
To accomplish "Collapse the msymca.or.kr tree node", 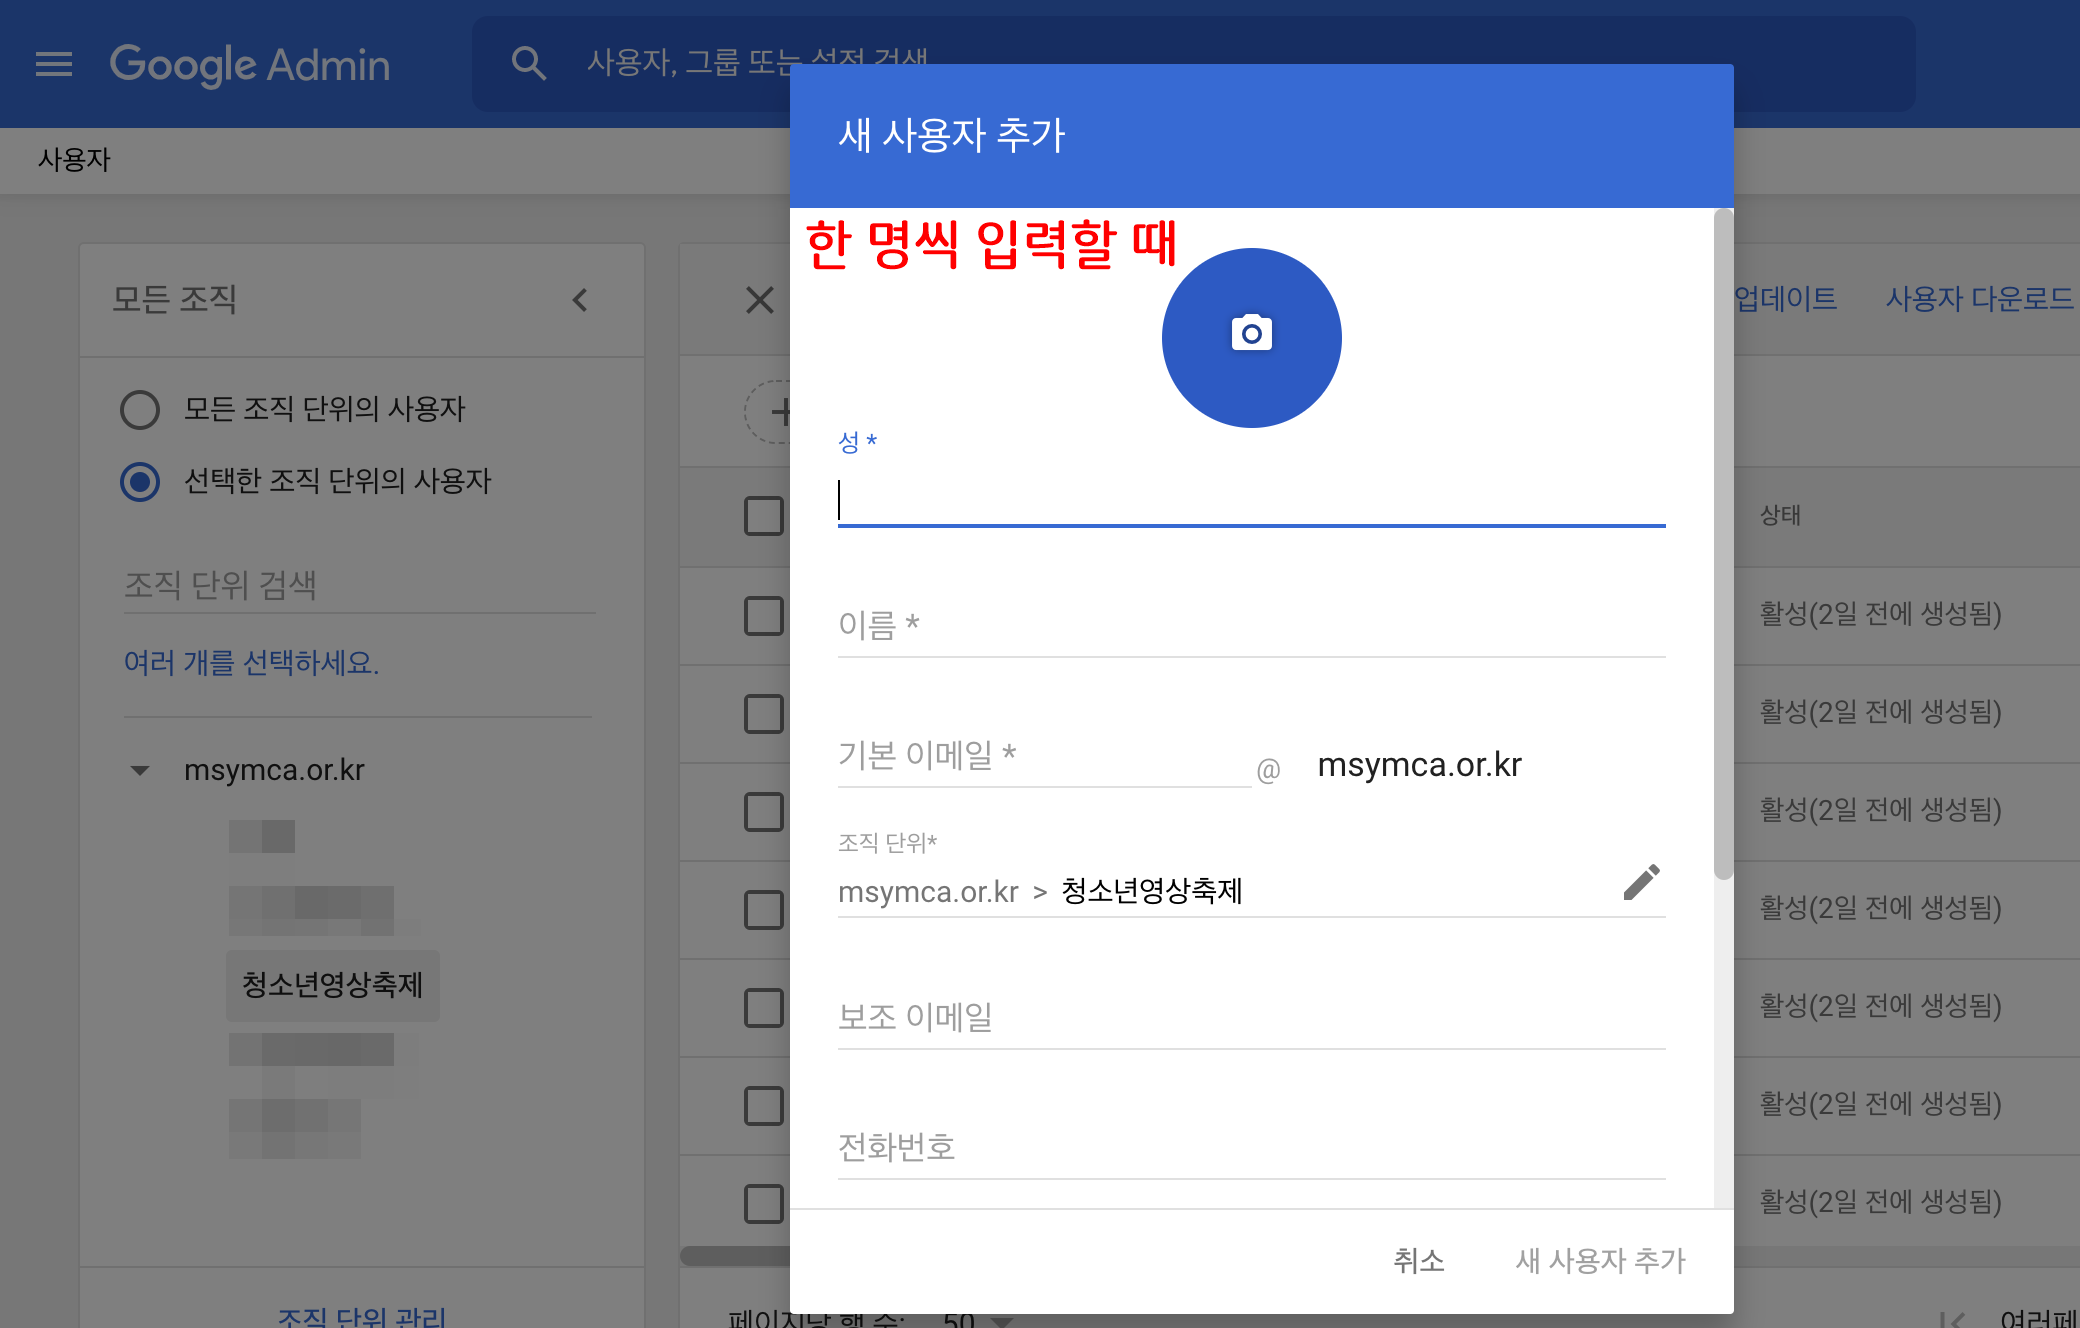I will point(140,770).
